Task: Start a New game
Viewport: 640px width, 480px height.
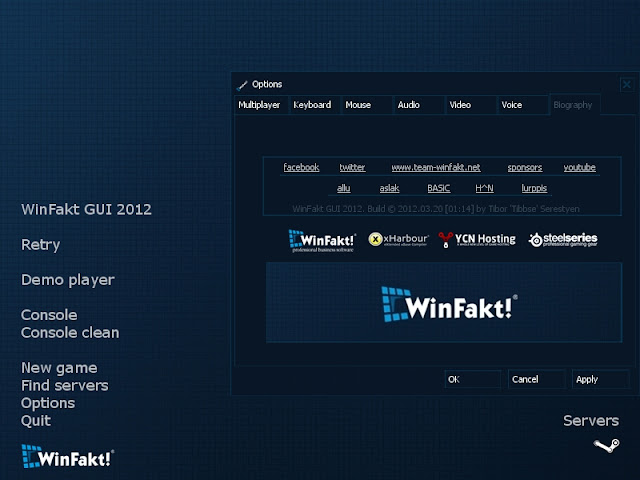Action: click(59, 368)
